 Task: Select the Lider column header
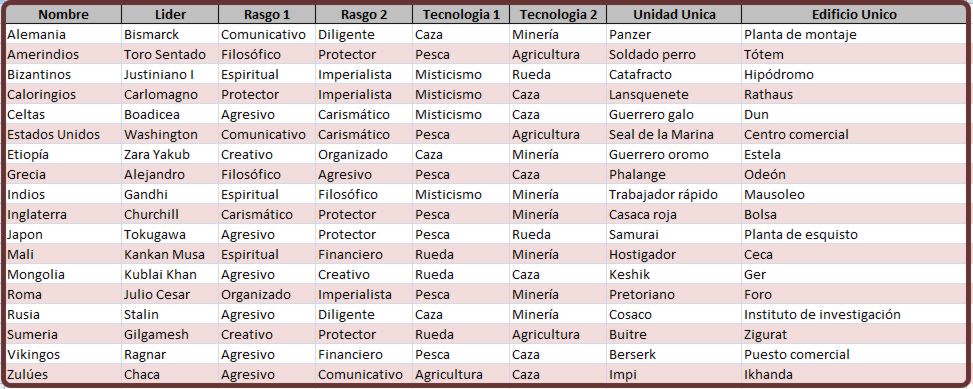tap(170, 14)
